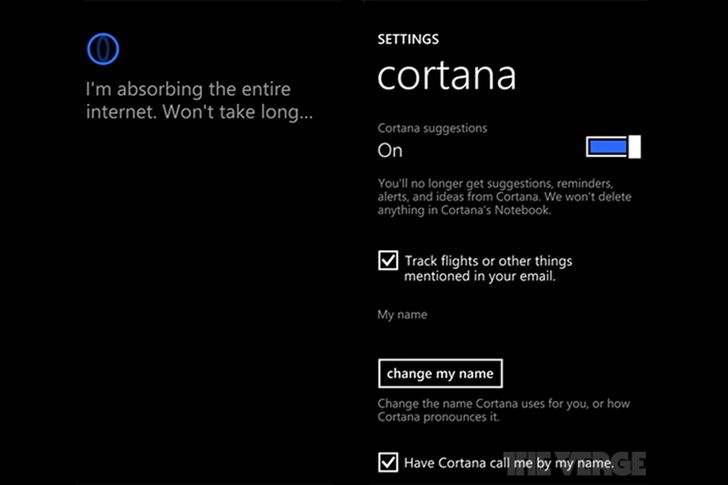Tap the On status text
Image resolution: width=728 pixels, height=485 pixels.
390,151
